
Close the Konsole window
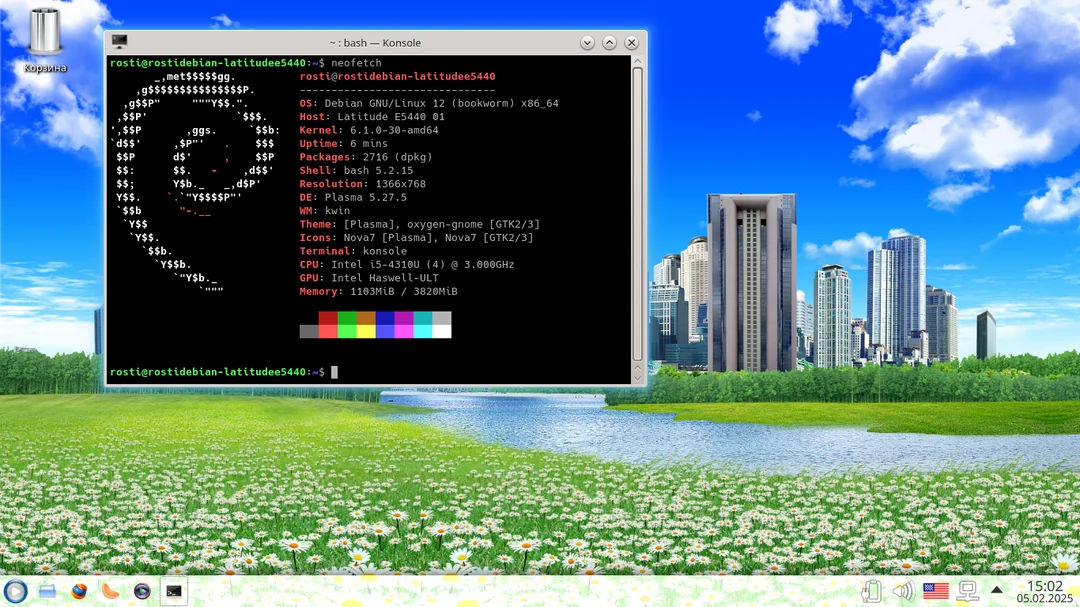pos(632,43)
